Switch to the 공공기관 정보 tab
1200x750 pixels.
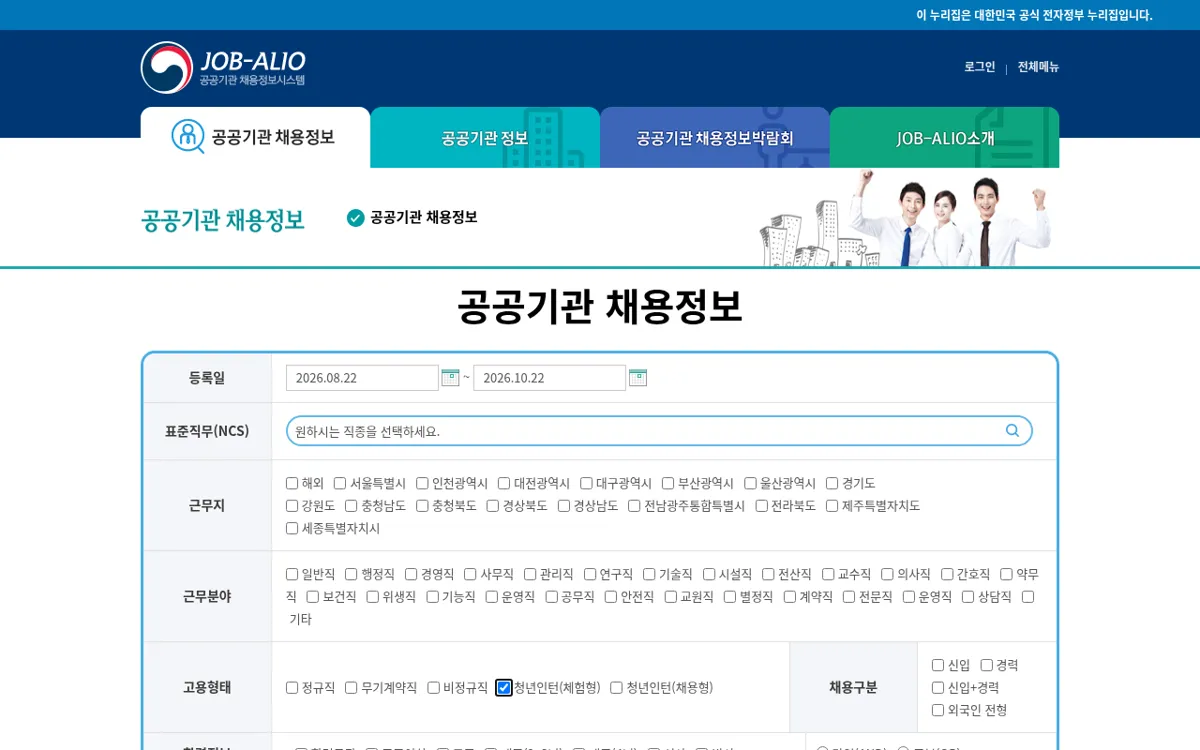click(485, 138)
